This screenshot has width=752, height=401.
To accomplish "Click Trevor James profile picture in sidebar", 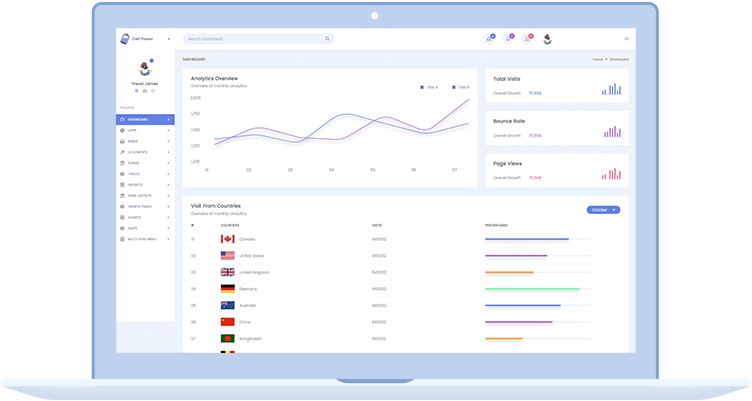I will (x=145, y=69).
